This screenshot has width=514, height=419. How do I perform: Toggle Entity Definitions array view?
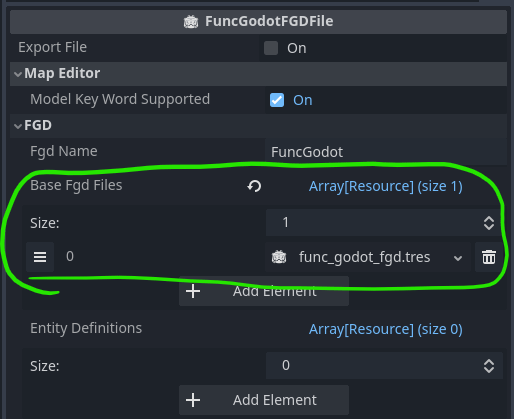(x=386, y=329)
